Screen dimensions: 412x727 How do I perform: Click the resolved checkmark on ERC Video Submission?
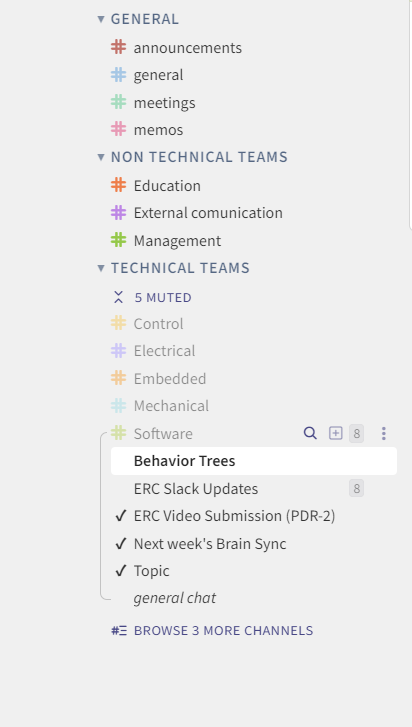120,516
